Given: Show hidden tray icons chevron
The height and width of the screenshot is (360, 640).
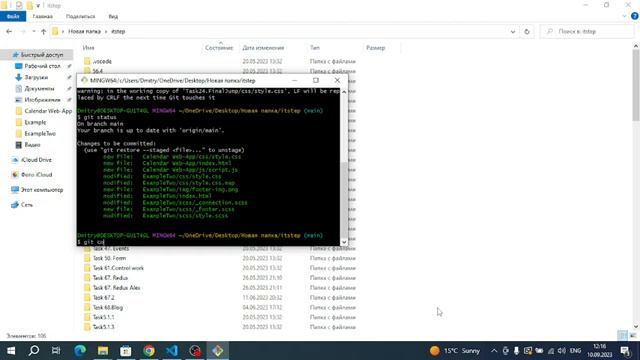Looking at the screenshot, I should pyautogui.click(x=494, y=351).
